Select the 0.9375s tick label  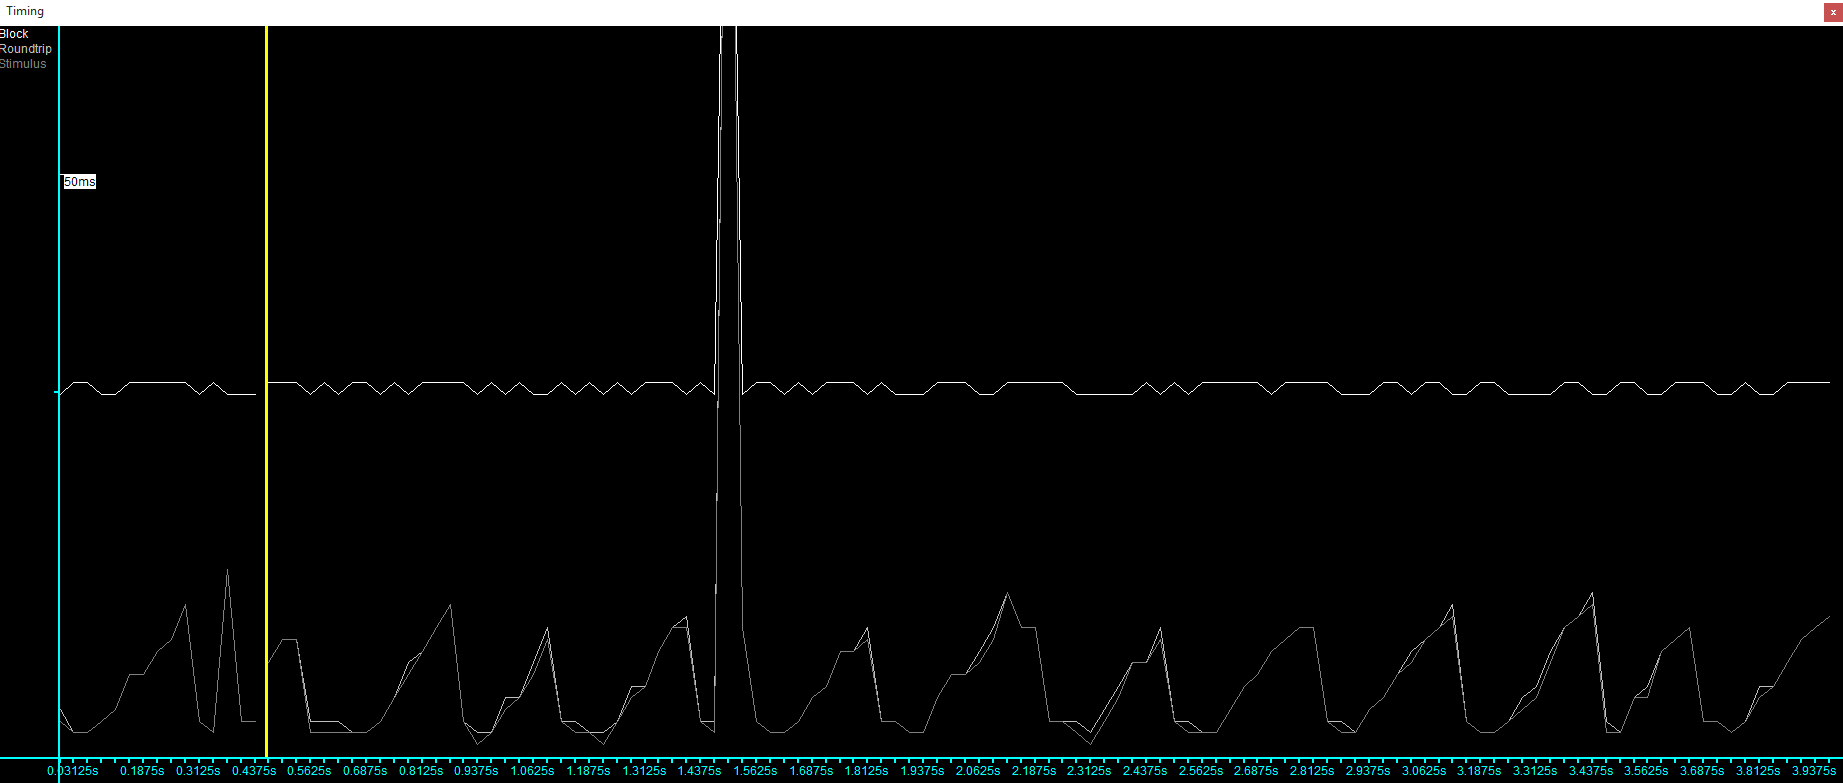coord(476,771)
